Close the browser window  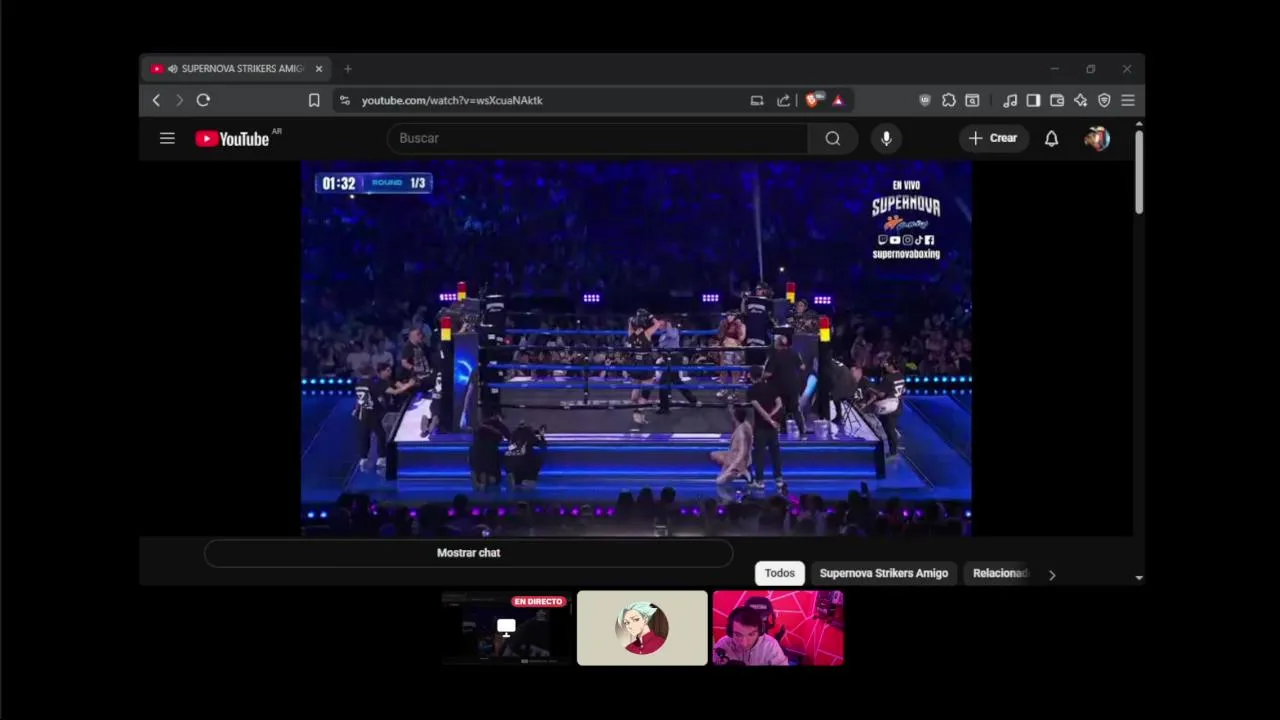pyautogui.click(x=1127, y=69)
